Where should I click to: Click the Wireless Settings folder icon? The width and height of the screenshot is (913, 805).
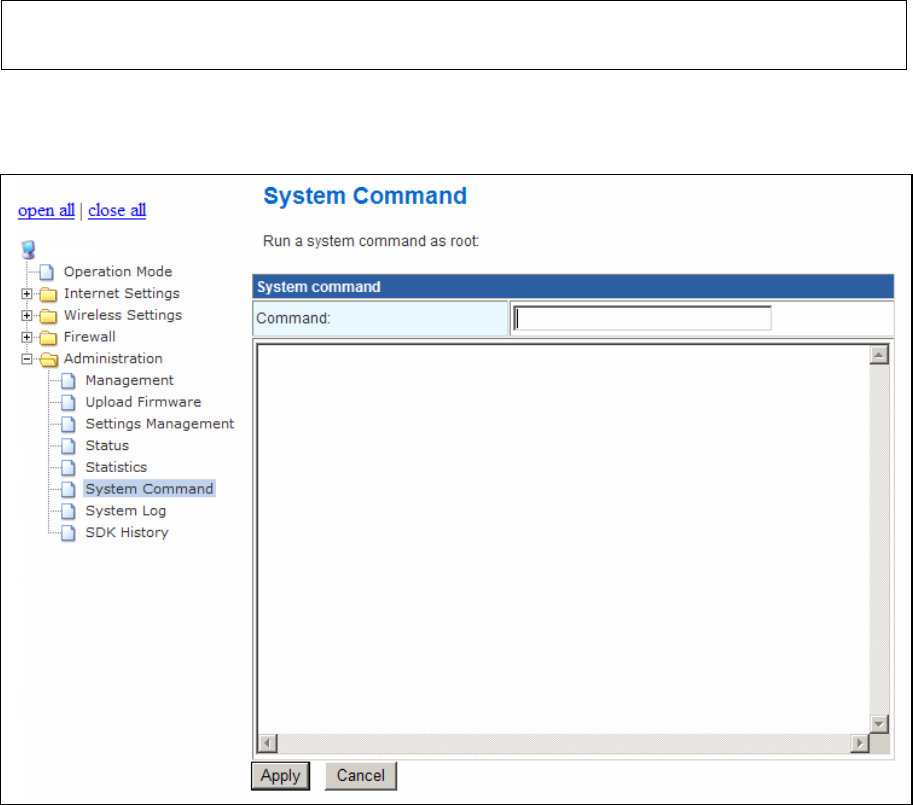(48, 315)
